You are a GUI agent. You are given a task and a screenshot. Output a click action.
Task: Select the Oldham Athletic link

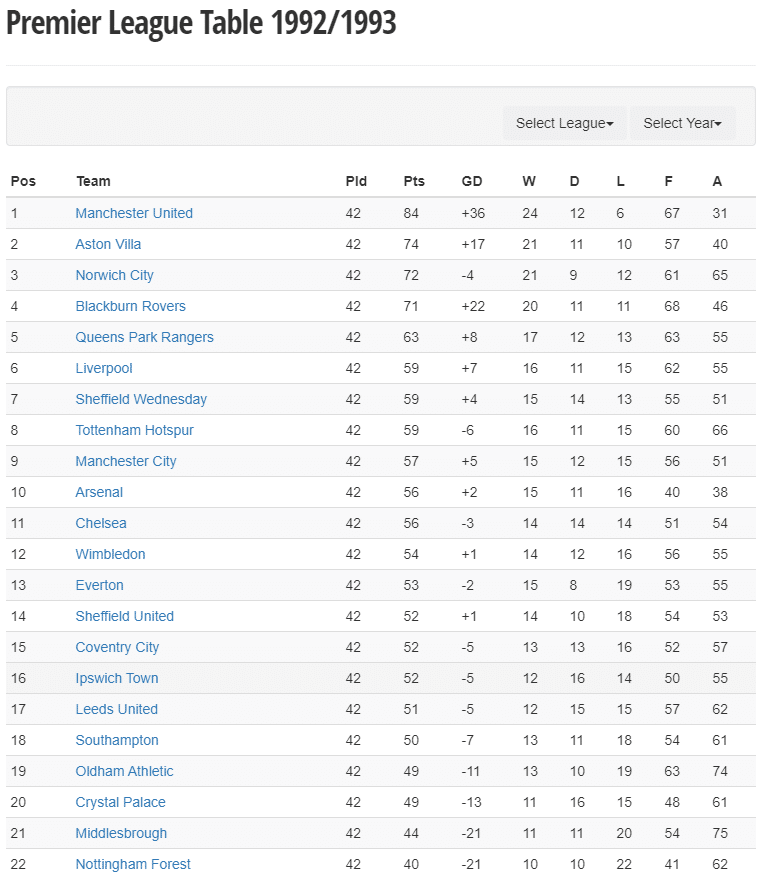click(123, 771)
